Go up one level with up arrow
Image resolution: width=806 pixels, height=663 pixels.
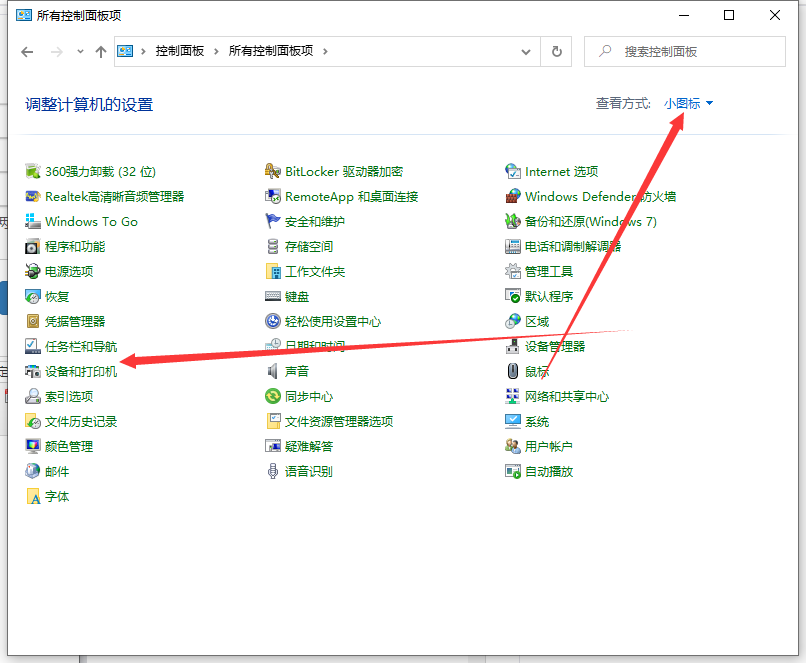click(x=100, y=52)
